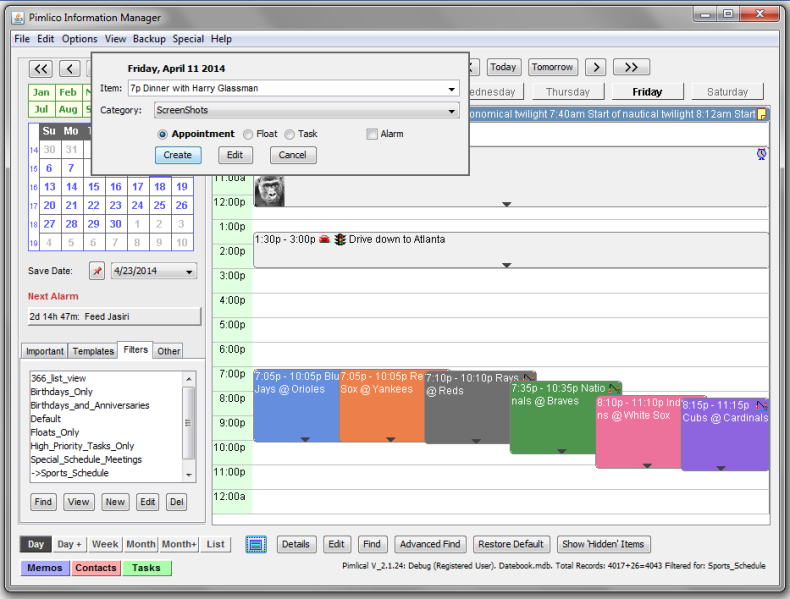Click the sports icon on the Cubs @ Cardinals event
This screenshot has height=599, width=790.
pyautogui.click(x=762, y=405)
